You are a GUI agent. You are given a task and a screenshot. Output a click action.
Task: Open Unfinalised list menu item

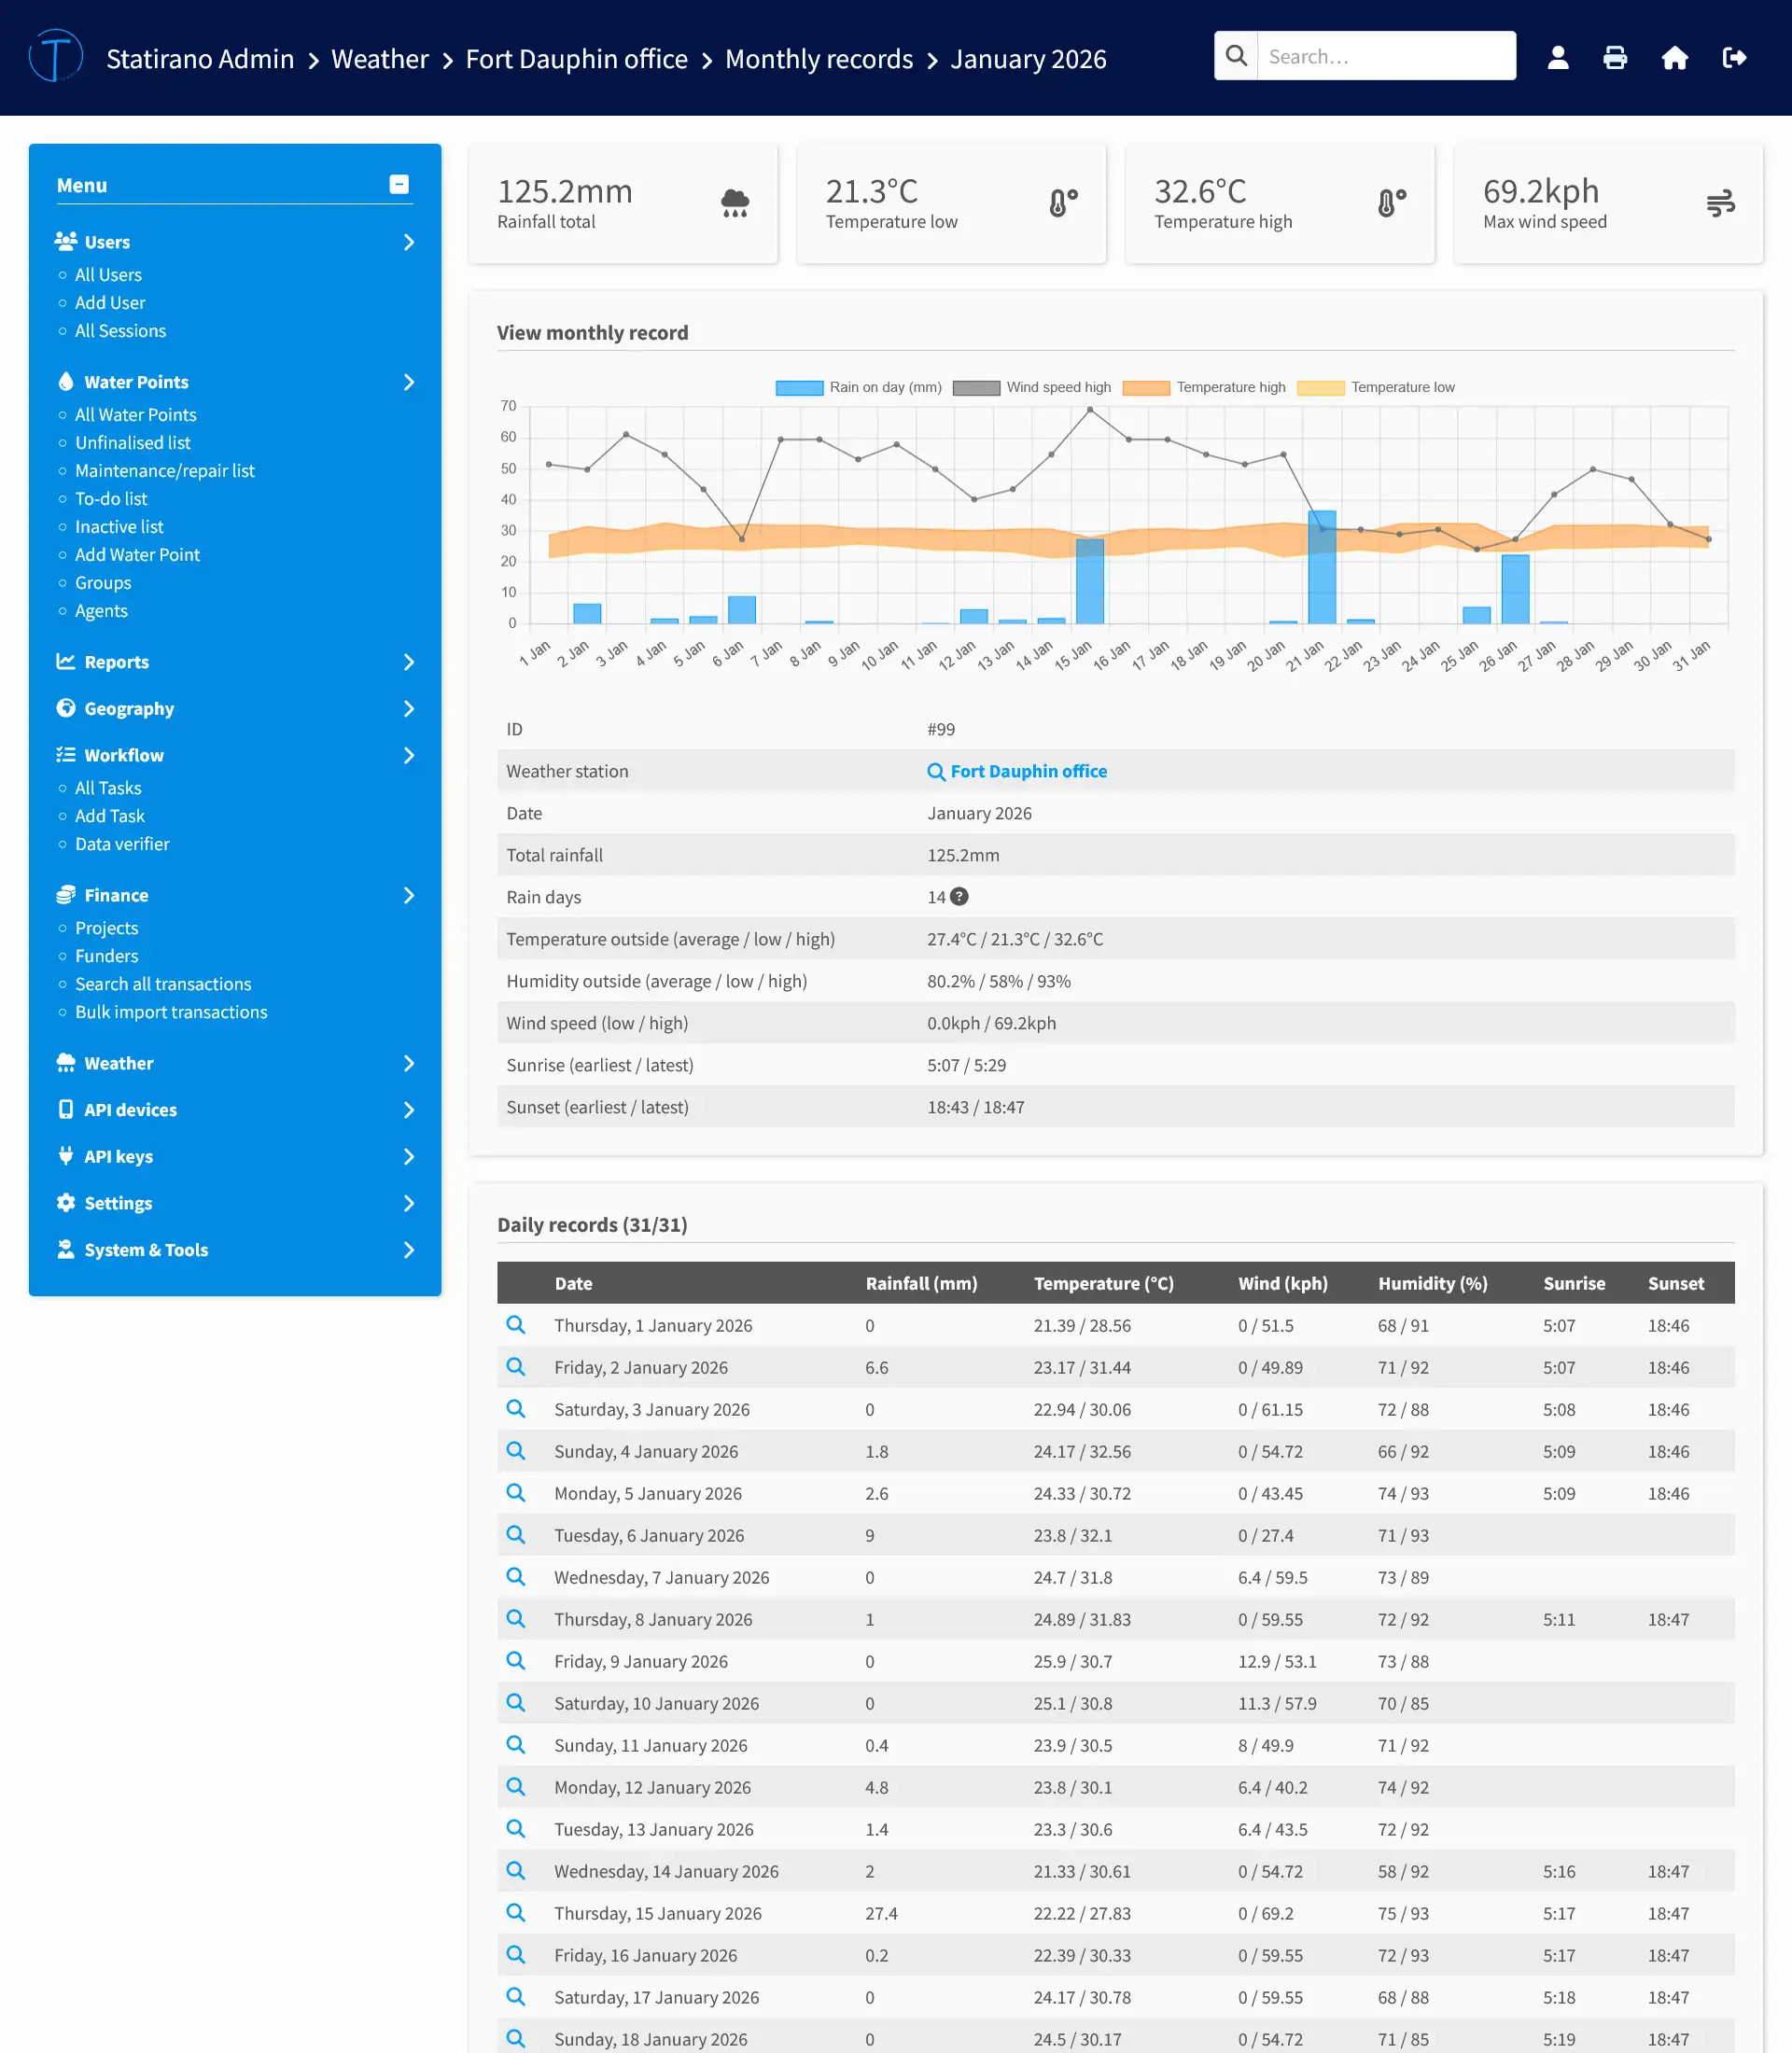[x=132, y=443]
